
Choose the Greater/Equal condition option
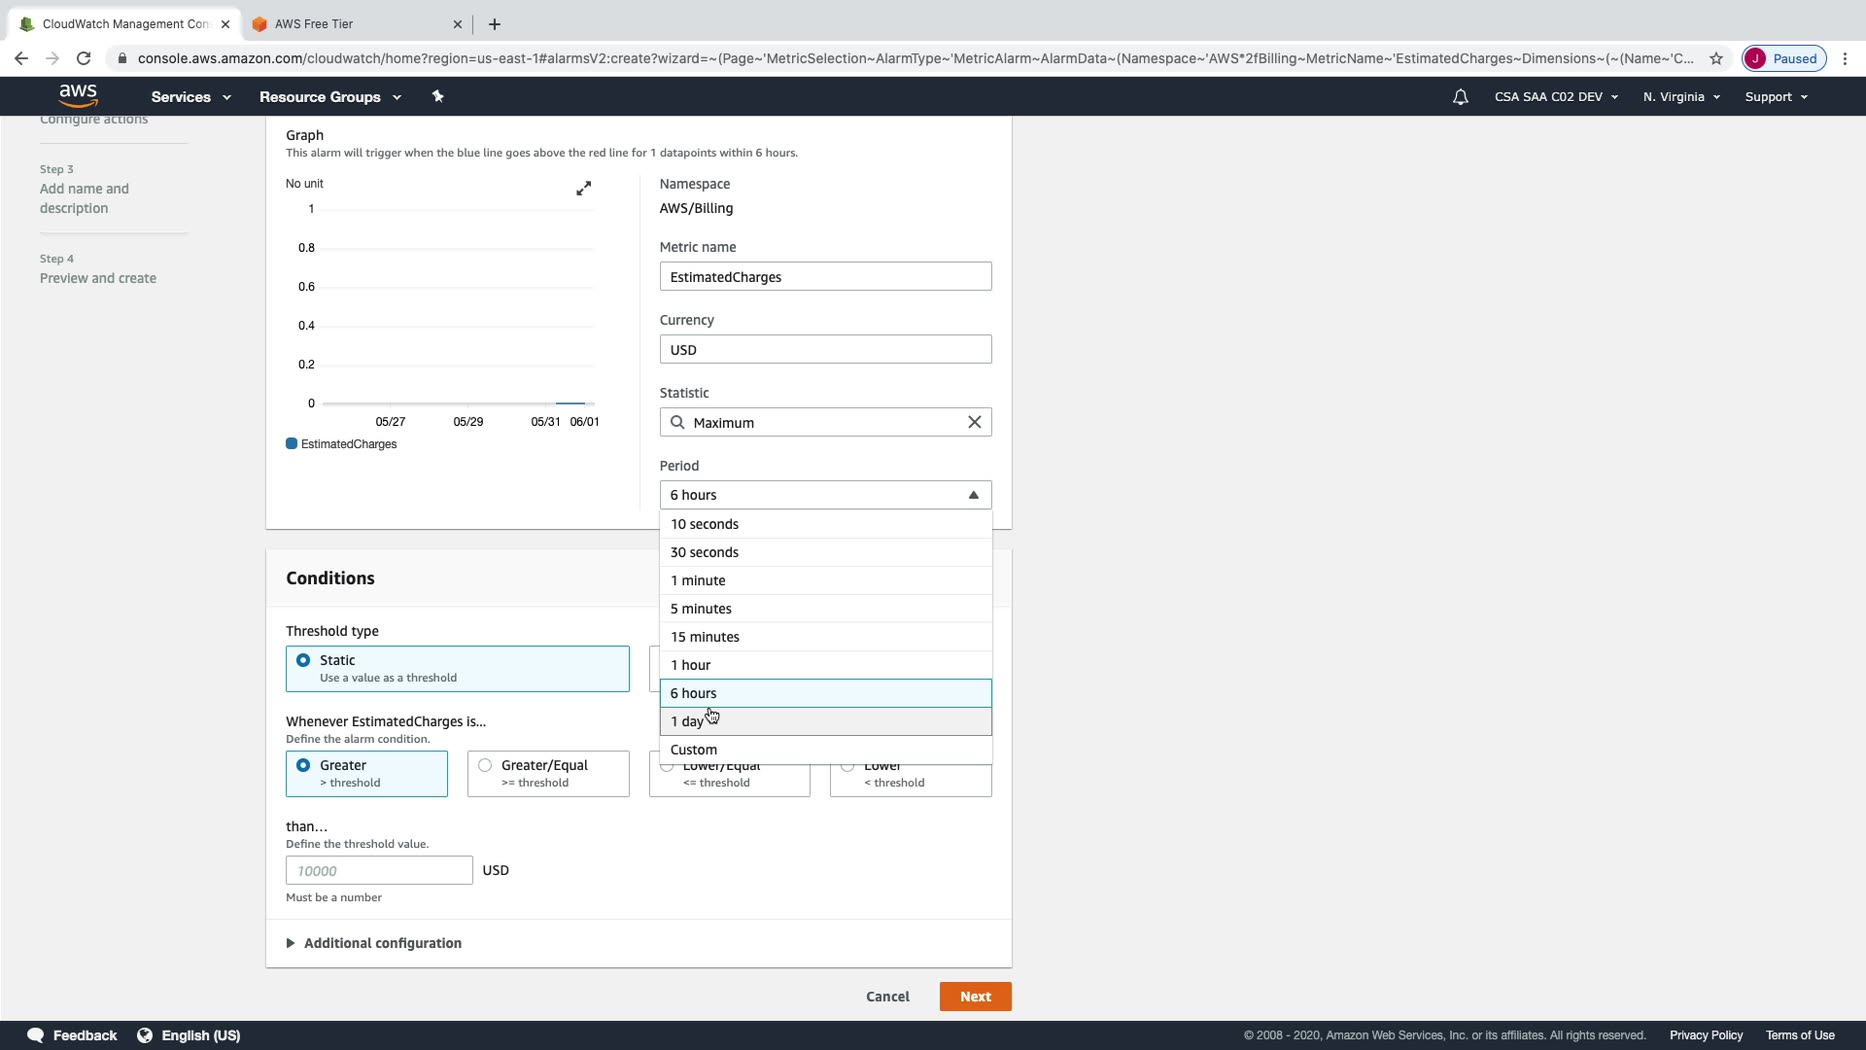coord(485,765)
